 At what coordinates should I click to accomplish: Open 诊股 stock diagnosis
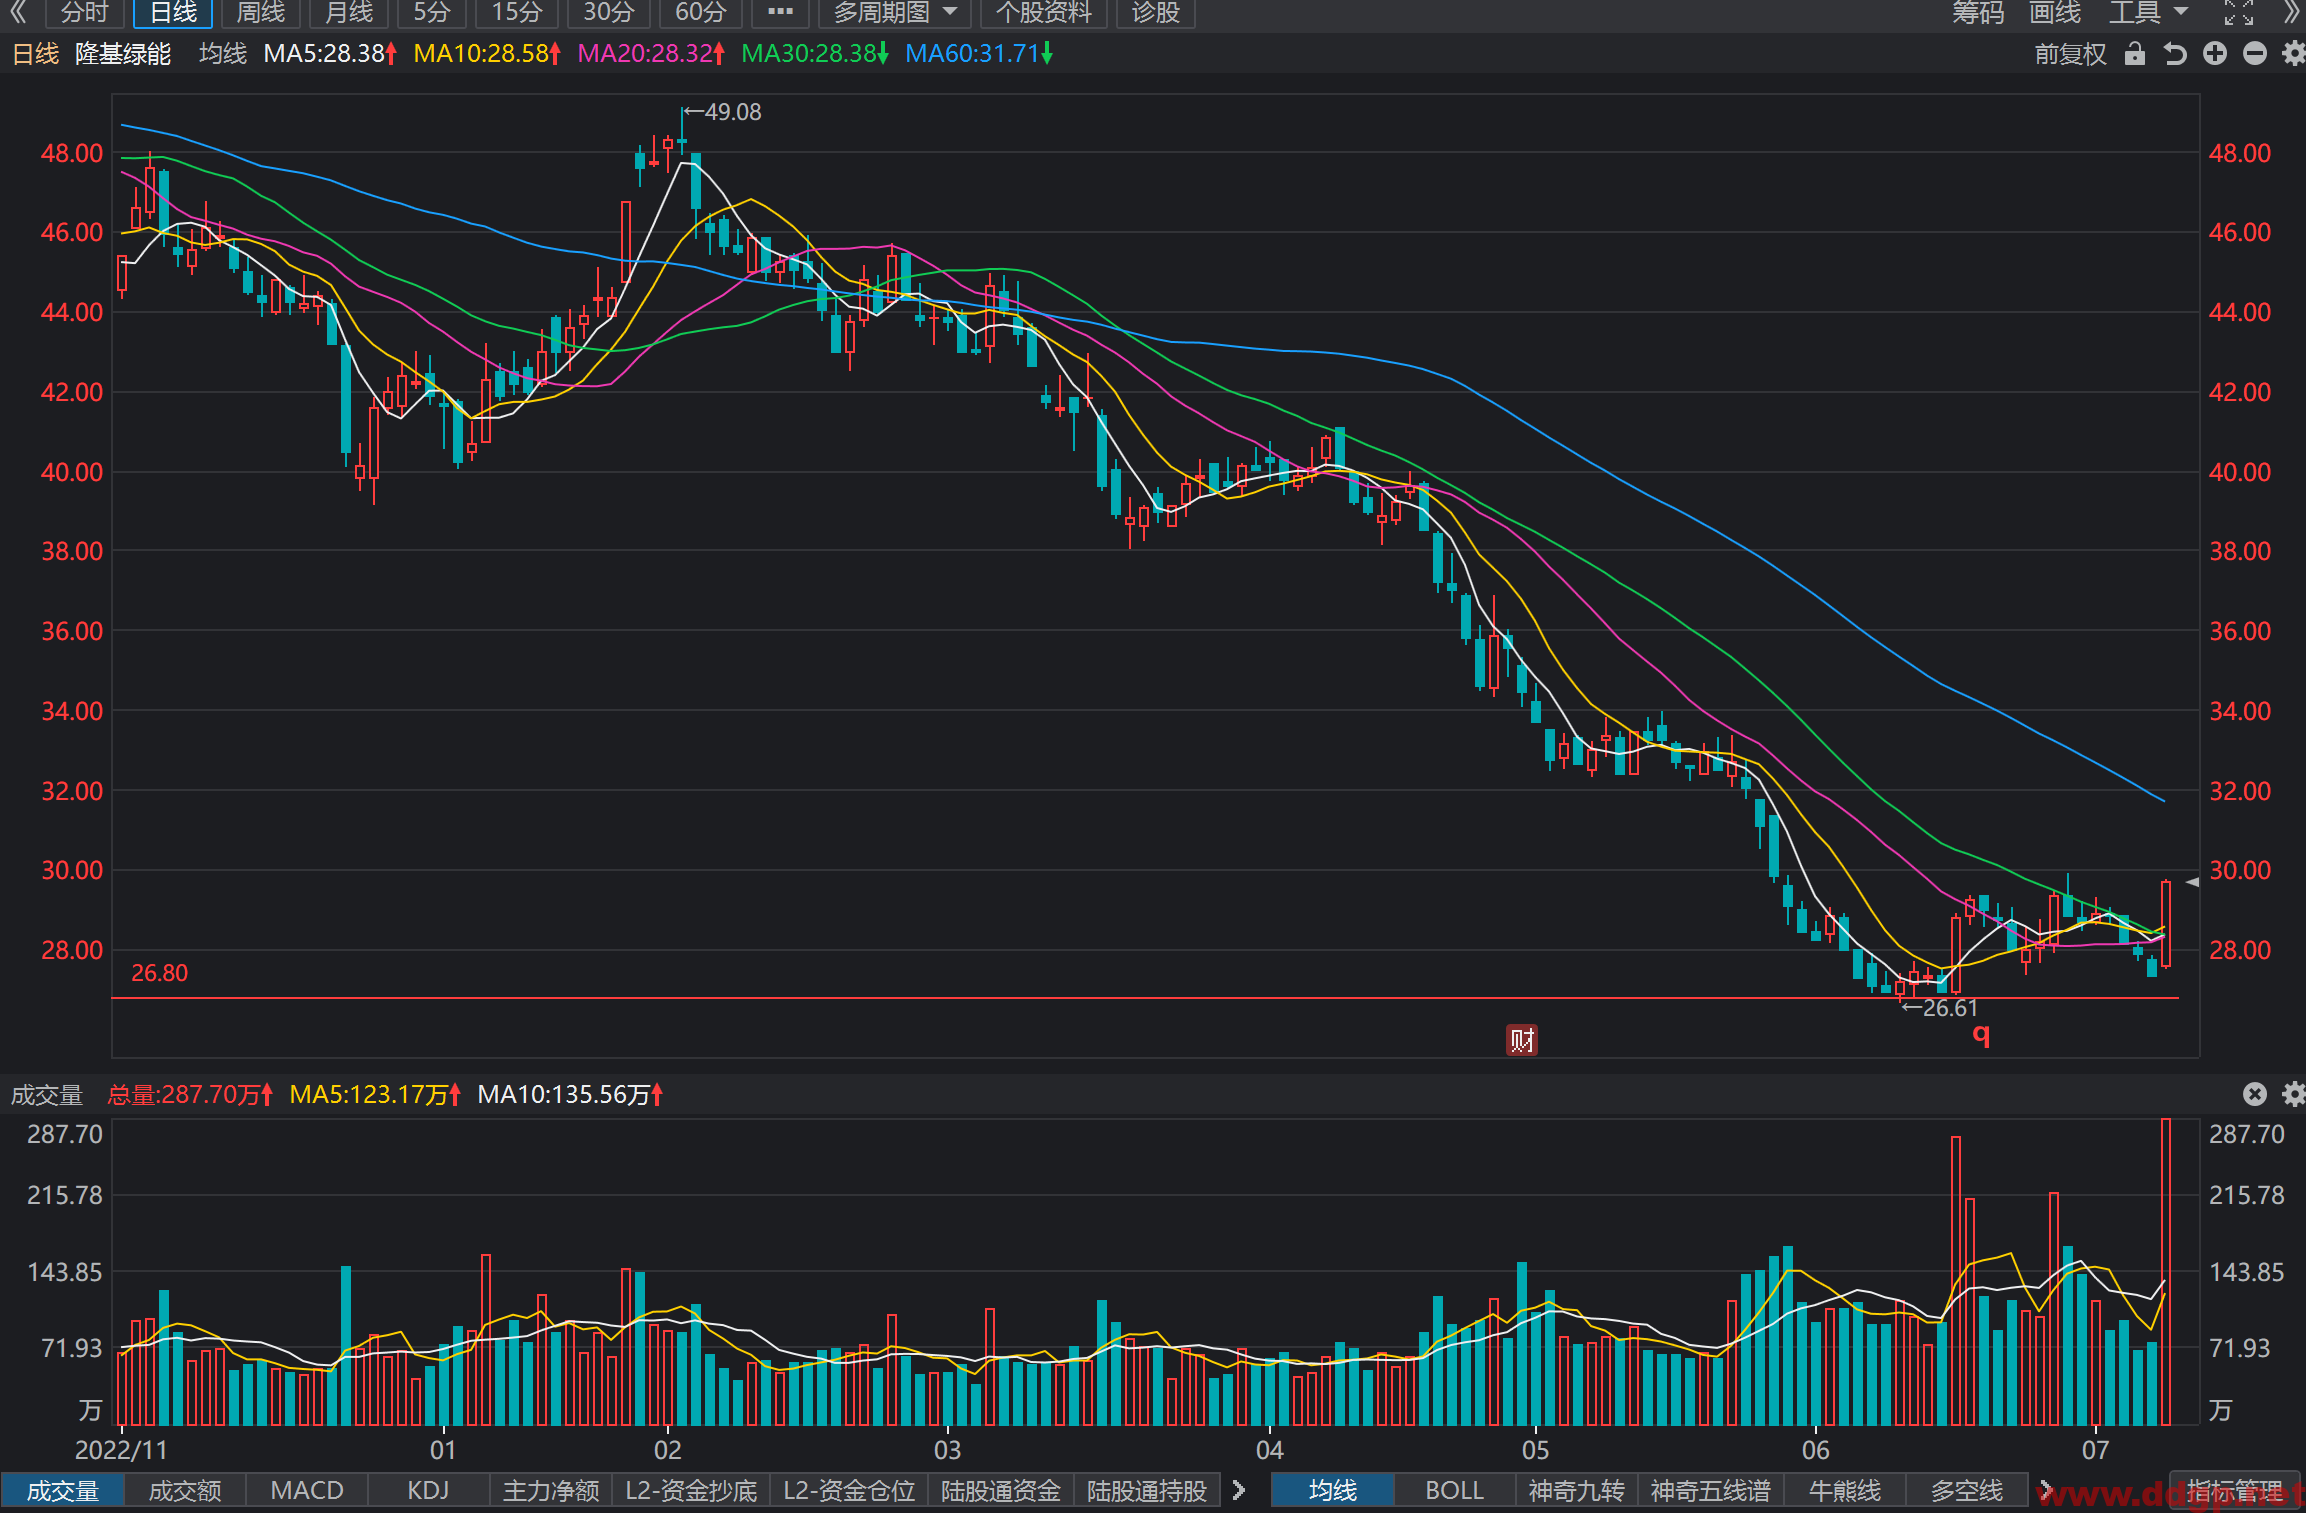tap(1156, 12)
